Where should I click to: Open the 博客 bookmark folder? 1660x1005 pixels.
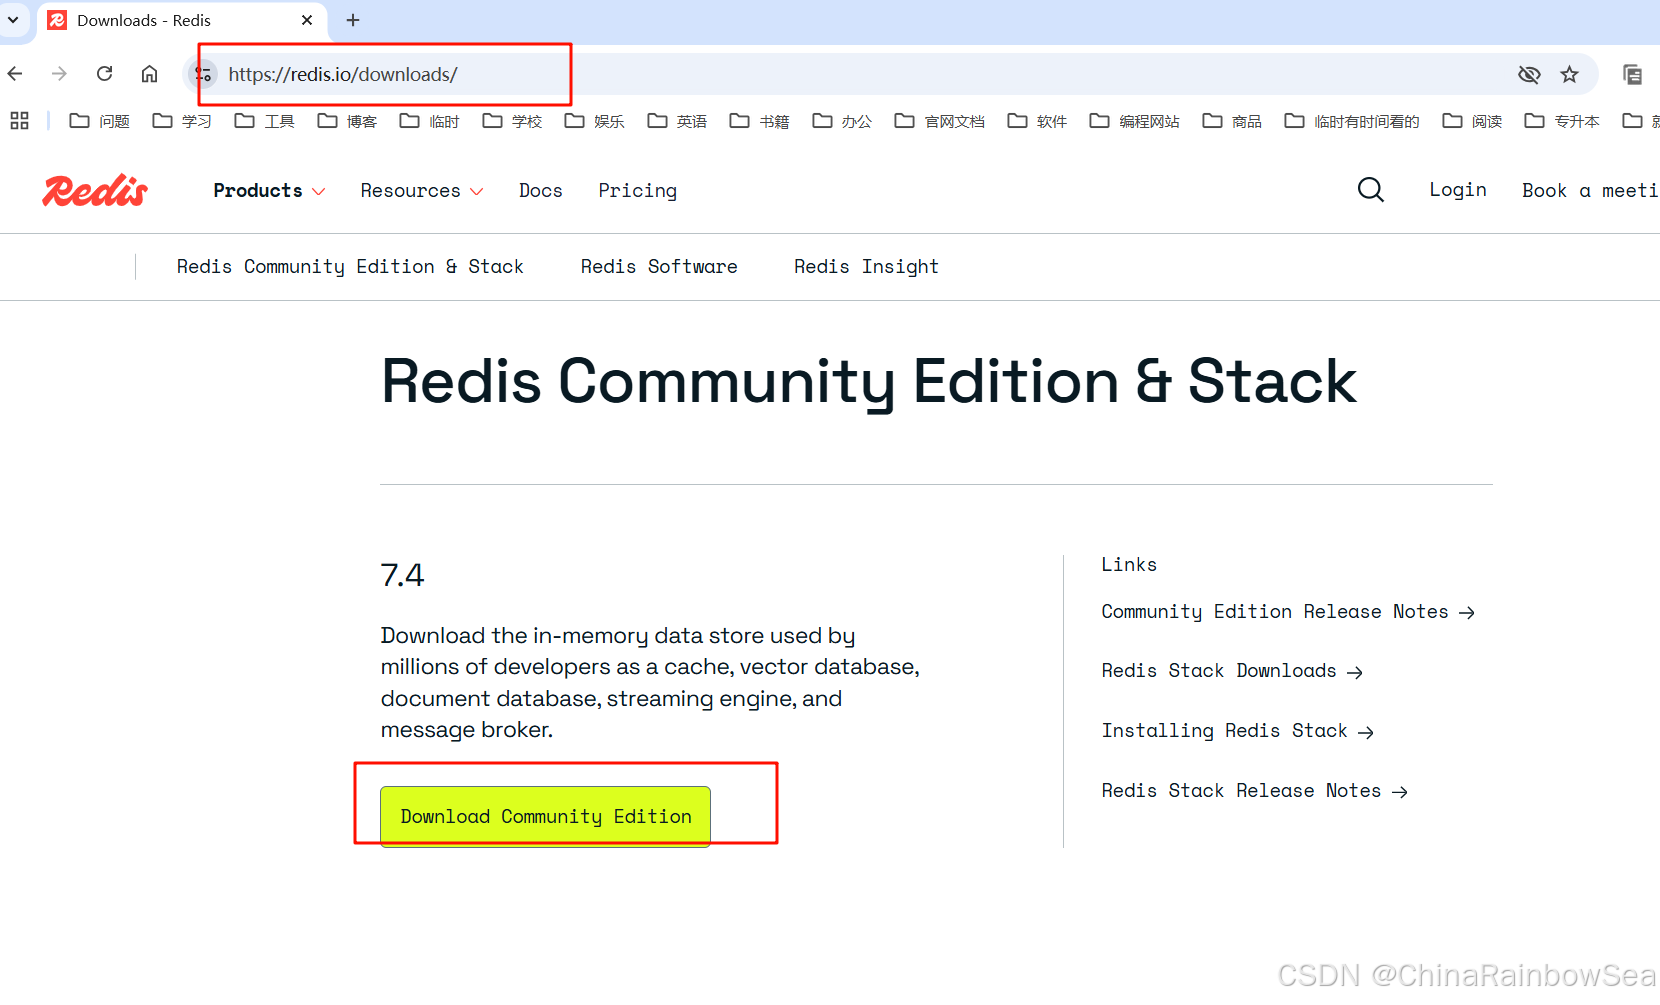tap(347, 121)
